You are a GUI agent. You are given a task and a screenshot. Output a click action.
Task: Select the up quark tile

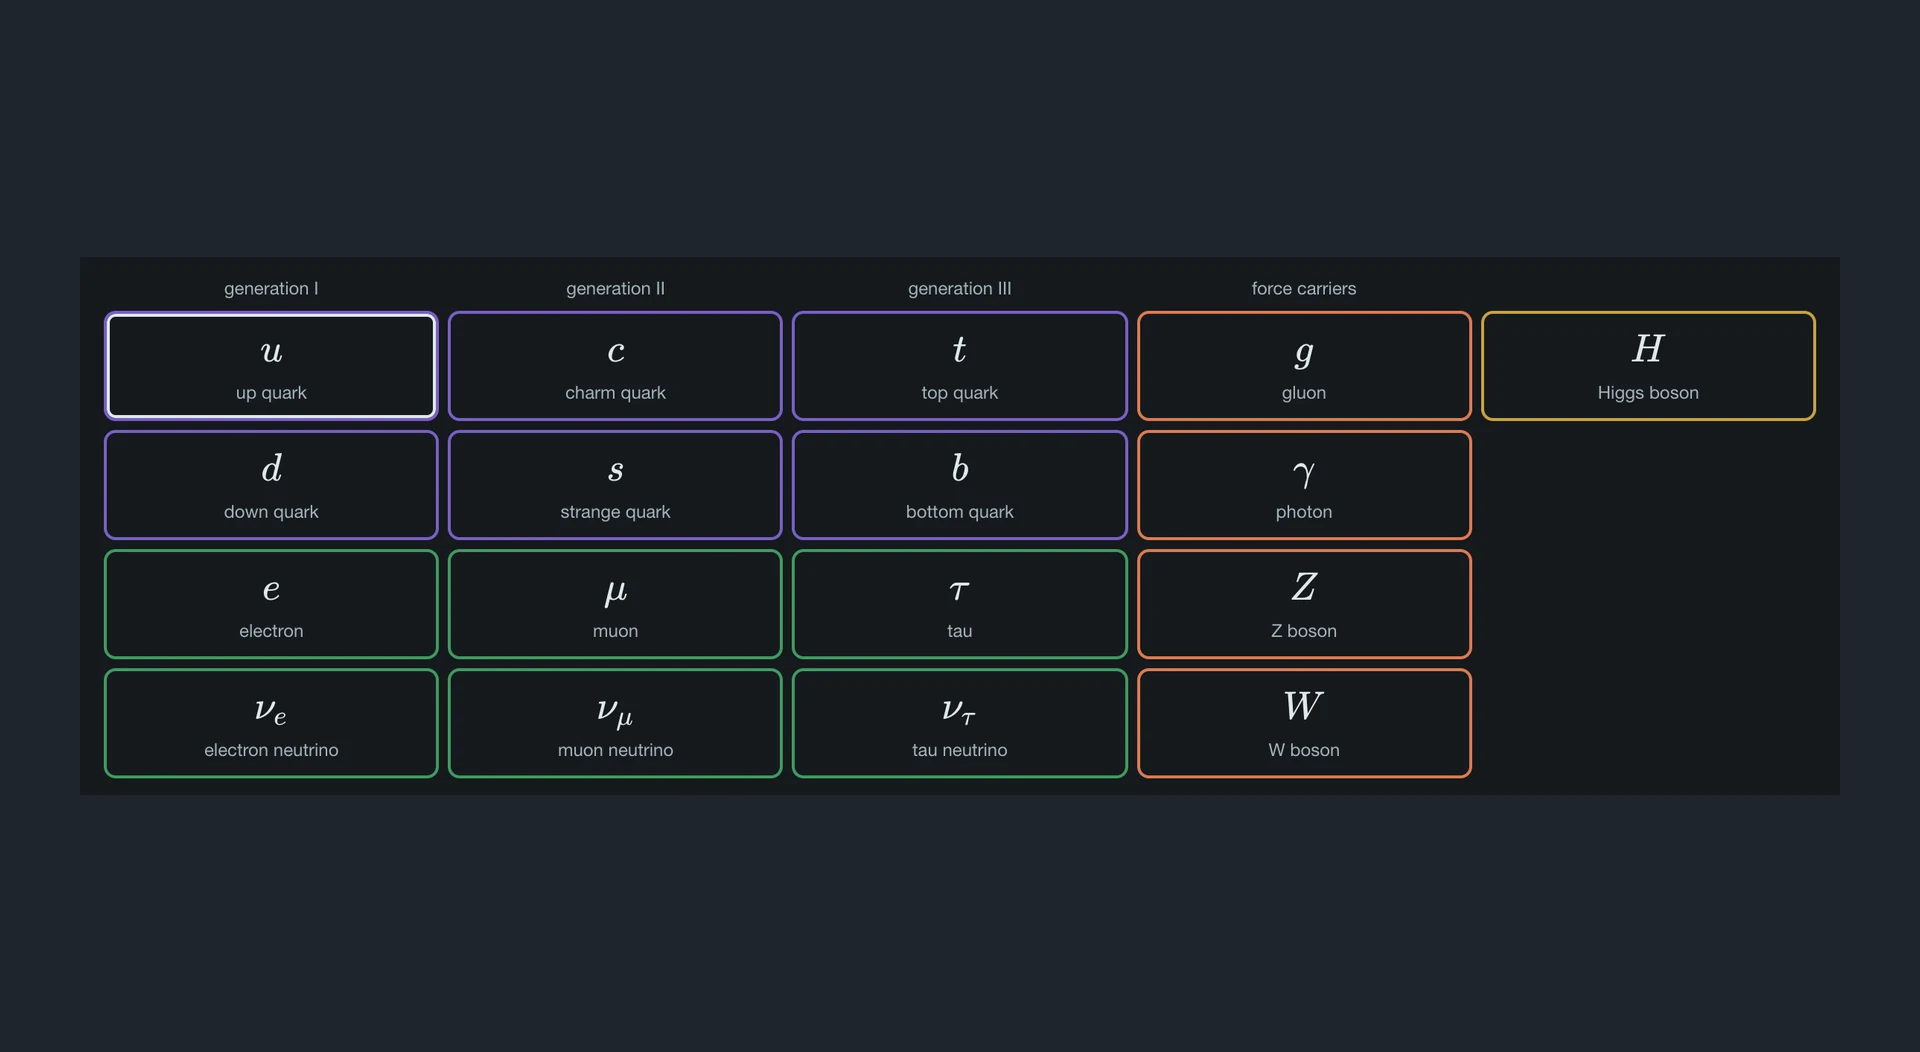[271, 366]
